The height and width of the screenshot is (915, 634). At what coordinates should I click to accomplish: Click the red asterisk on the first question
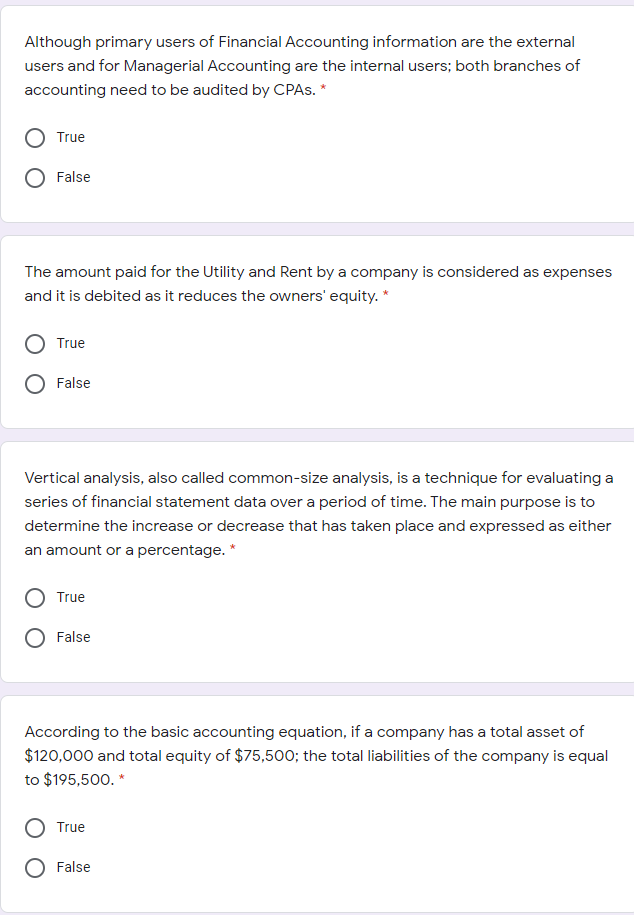(321, 89)
